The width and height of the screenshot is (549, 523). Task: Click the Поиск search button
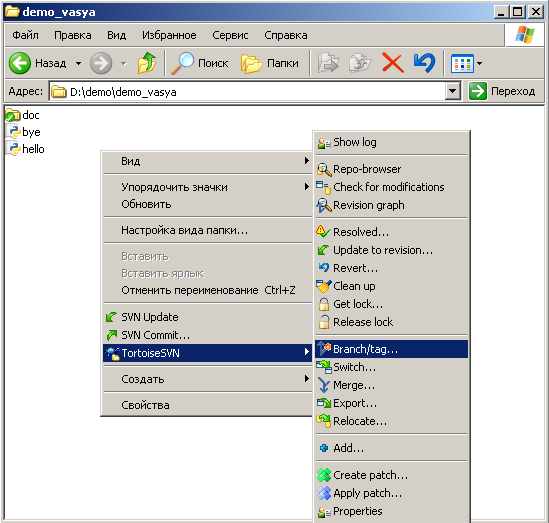200,63
